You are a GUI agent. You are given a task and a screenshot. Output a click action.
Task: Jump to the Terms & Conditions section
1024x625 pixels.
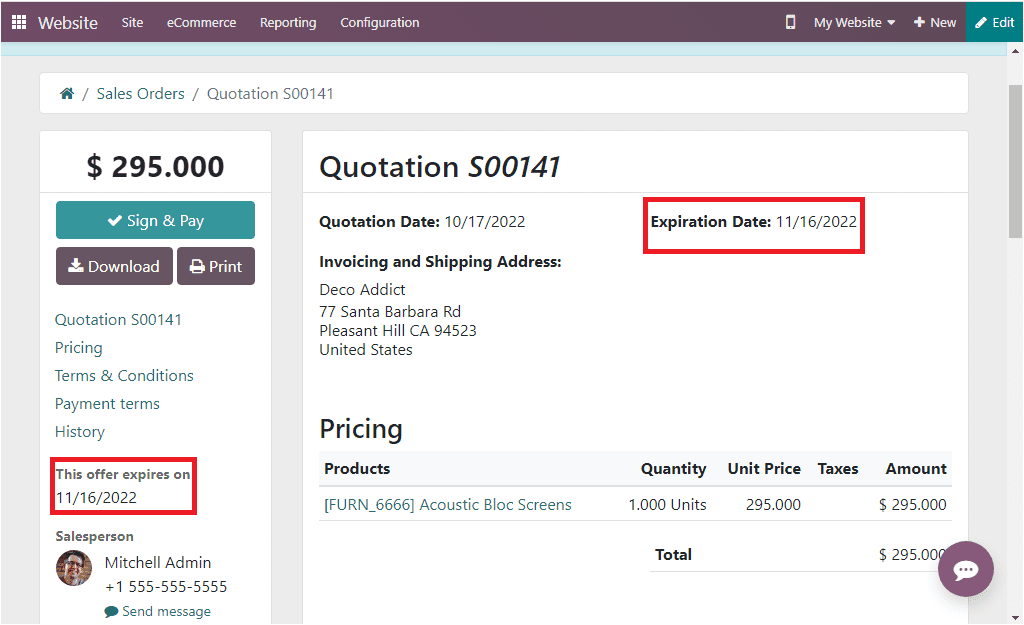point(124,375)
